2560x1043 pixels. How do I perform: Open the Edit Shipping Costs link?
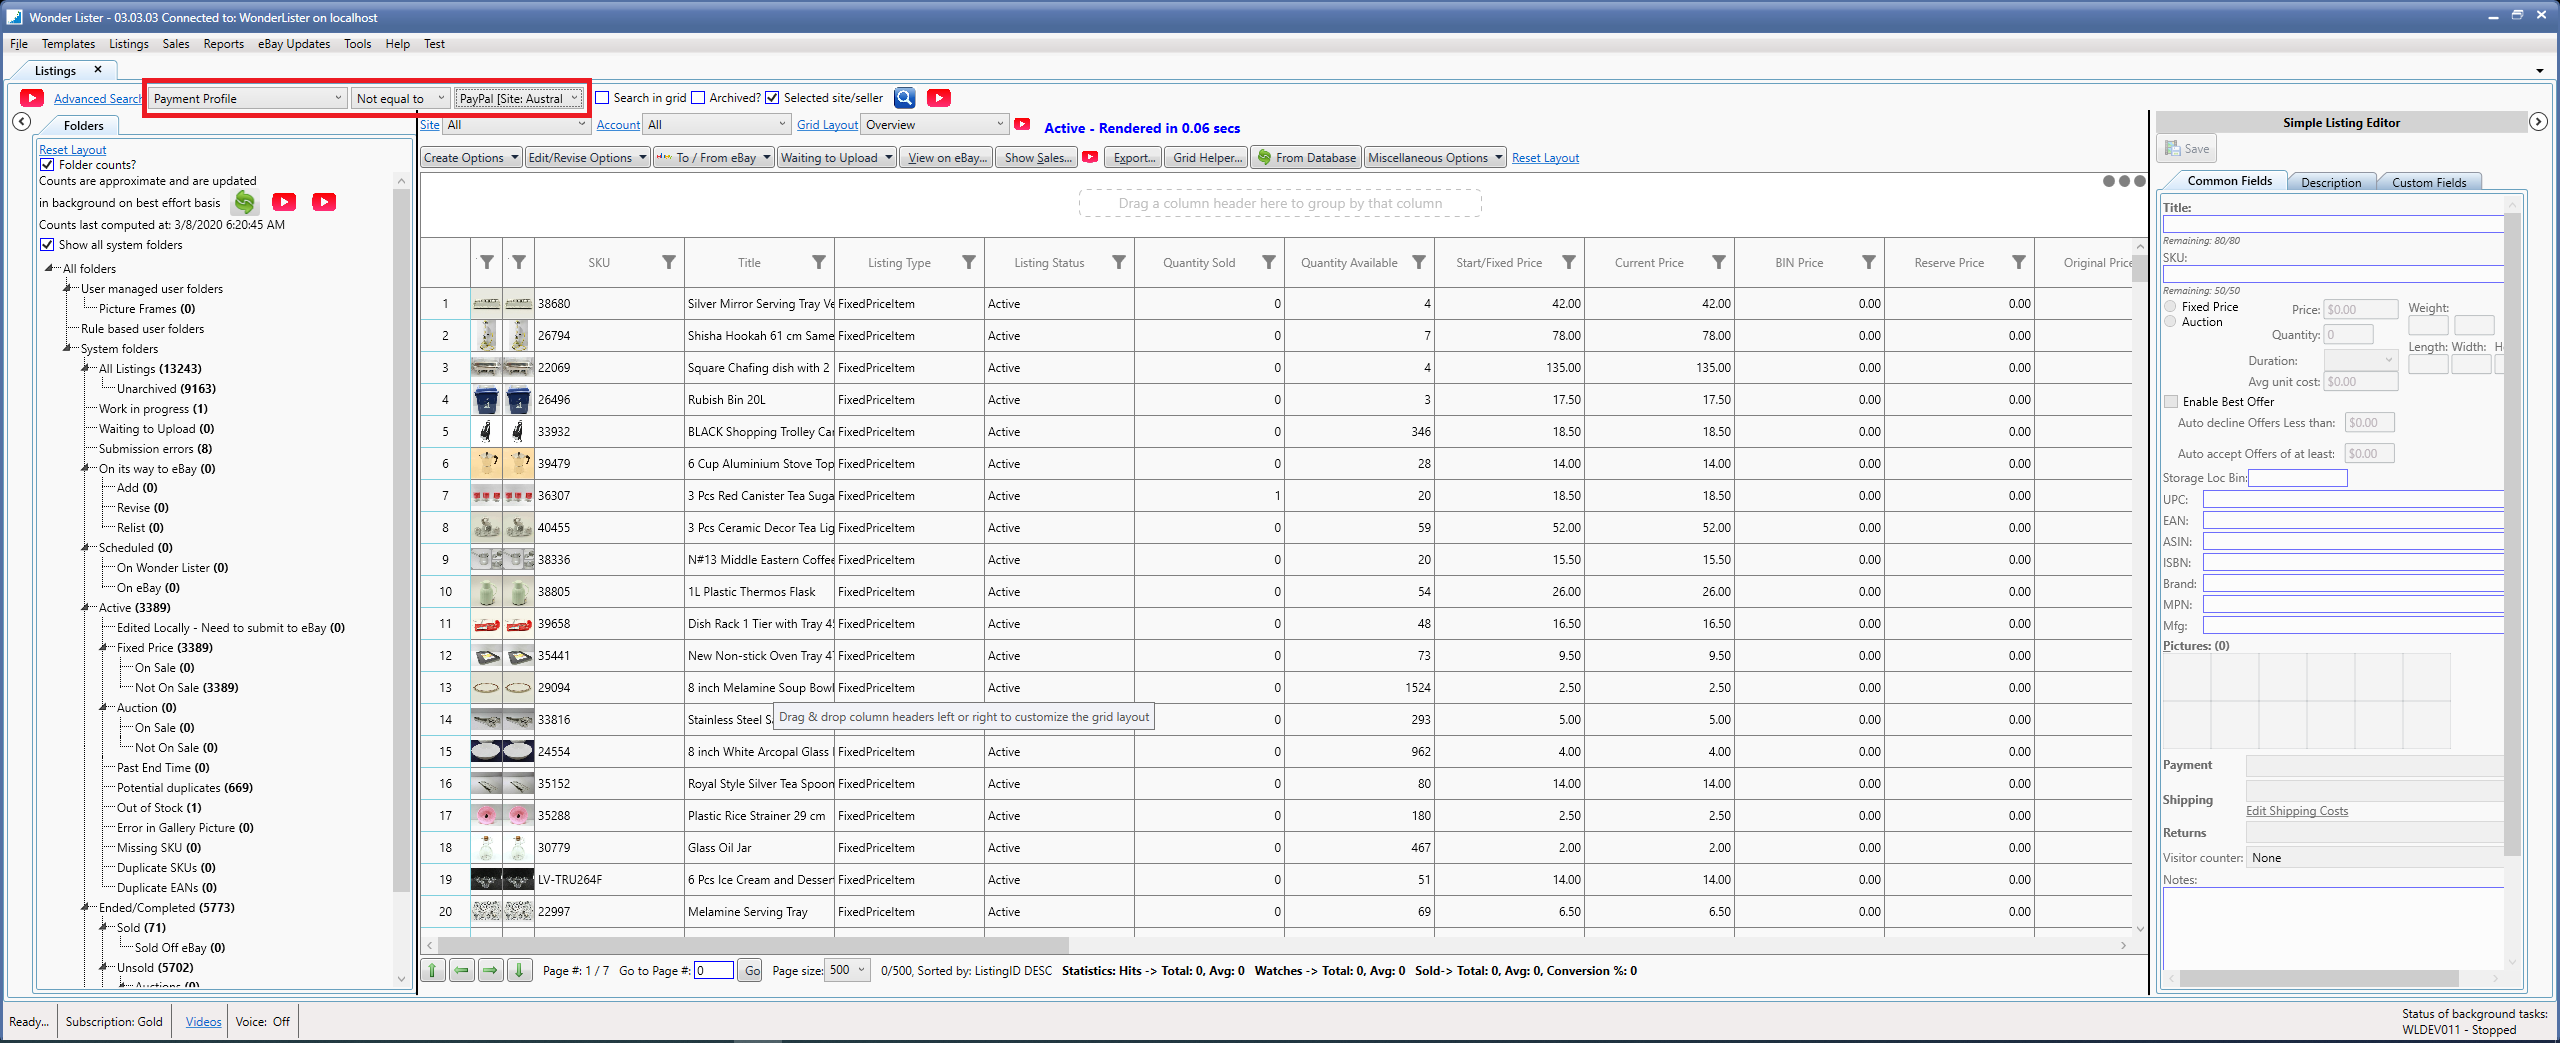(2297, 811)
